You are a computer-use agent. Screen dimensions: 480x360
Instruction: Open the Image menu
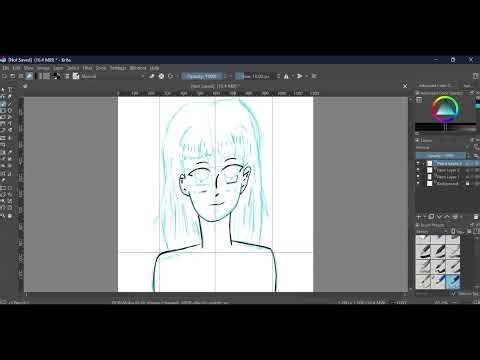coord(43,68)
